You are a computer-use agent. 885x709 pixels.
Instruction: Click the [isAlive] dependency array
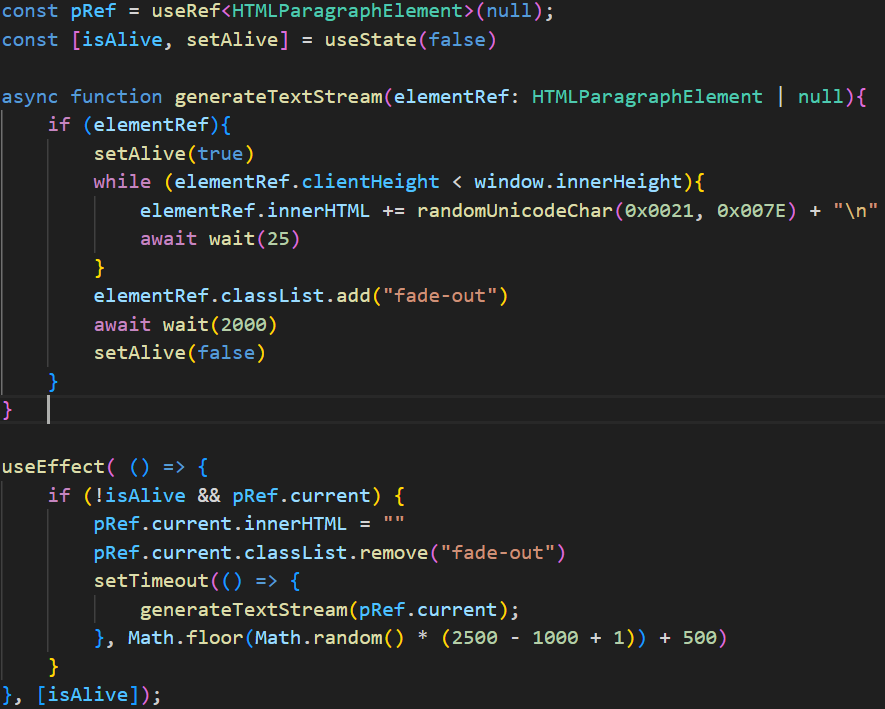(x=87, y=695)
